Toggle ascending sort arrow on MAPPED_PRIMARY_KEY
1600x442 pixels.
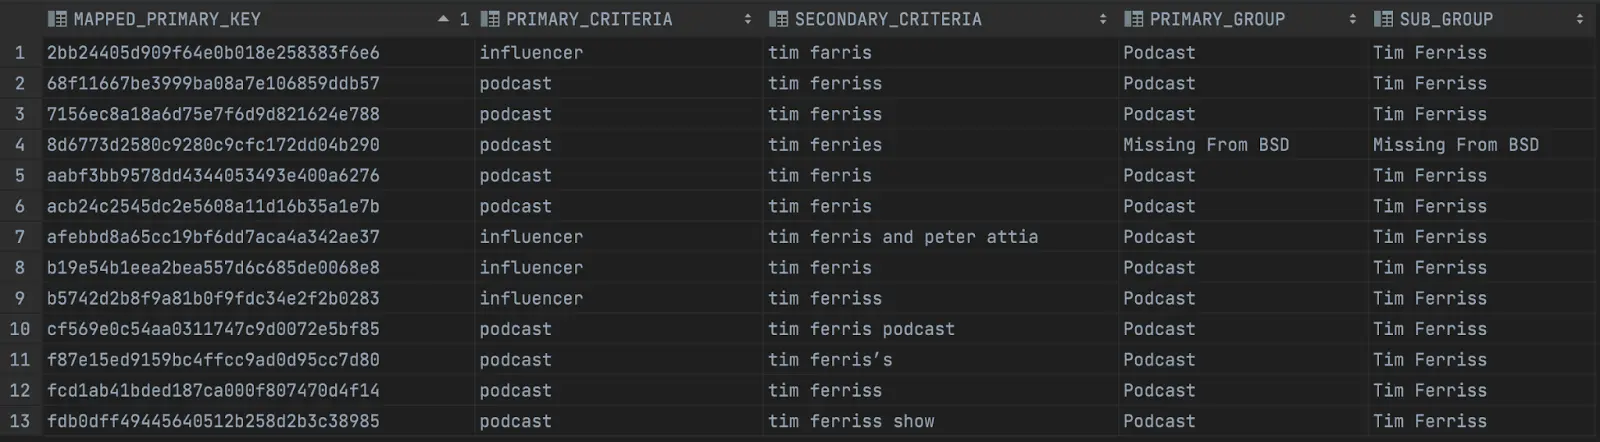443,19
